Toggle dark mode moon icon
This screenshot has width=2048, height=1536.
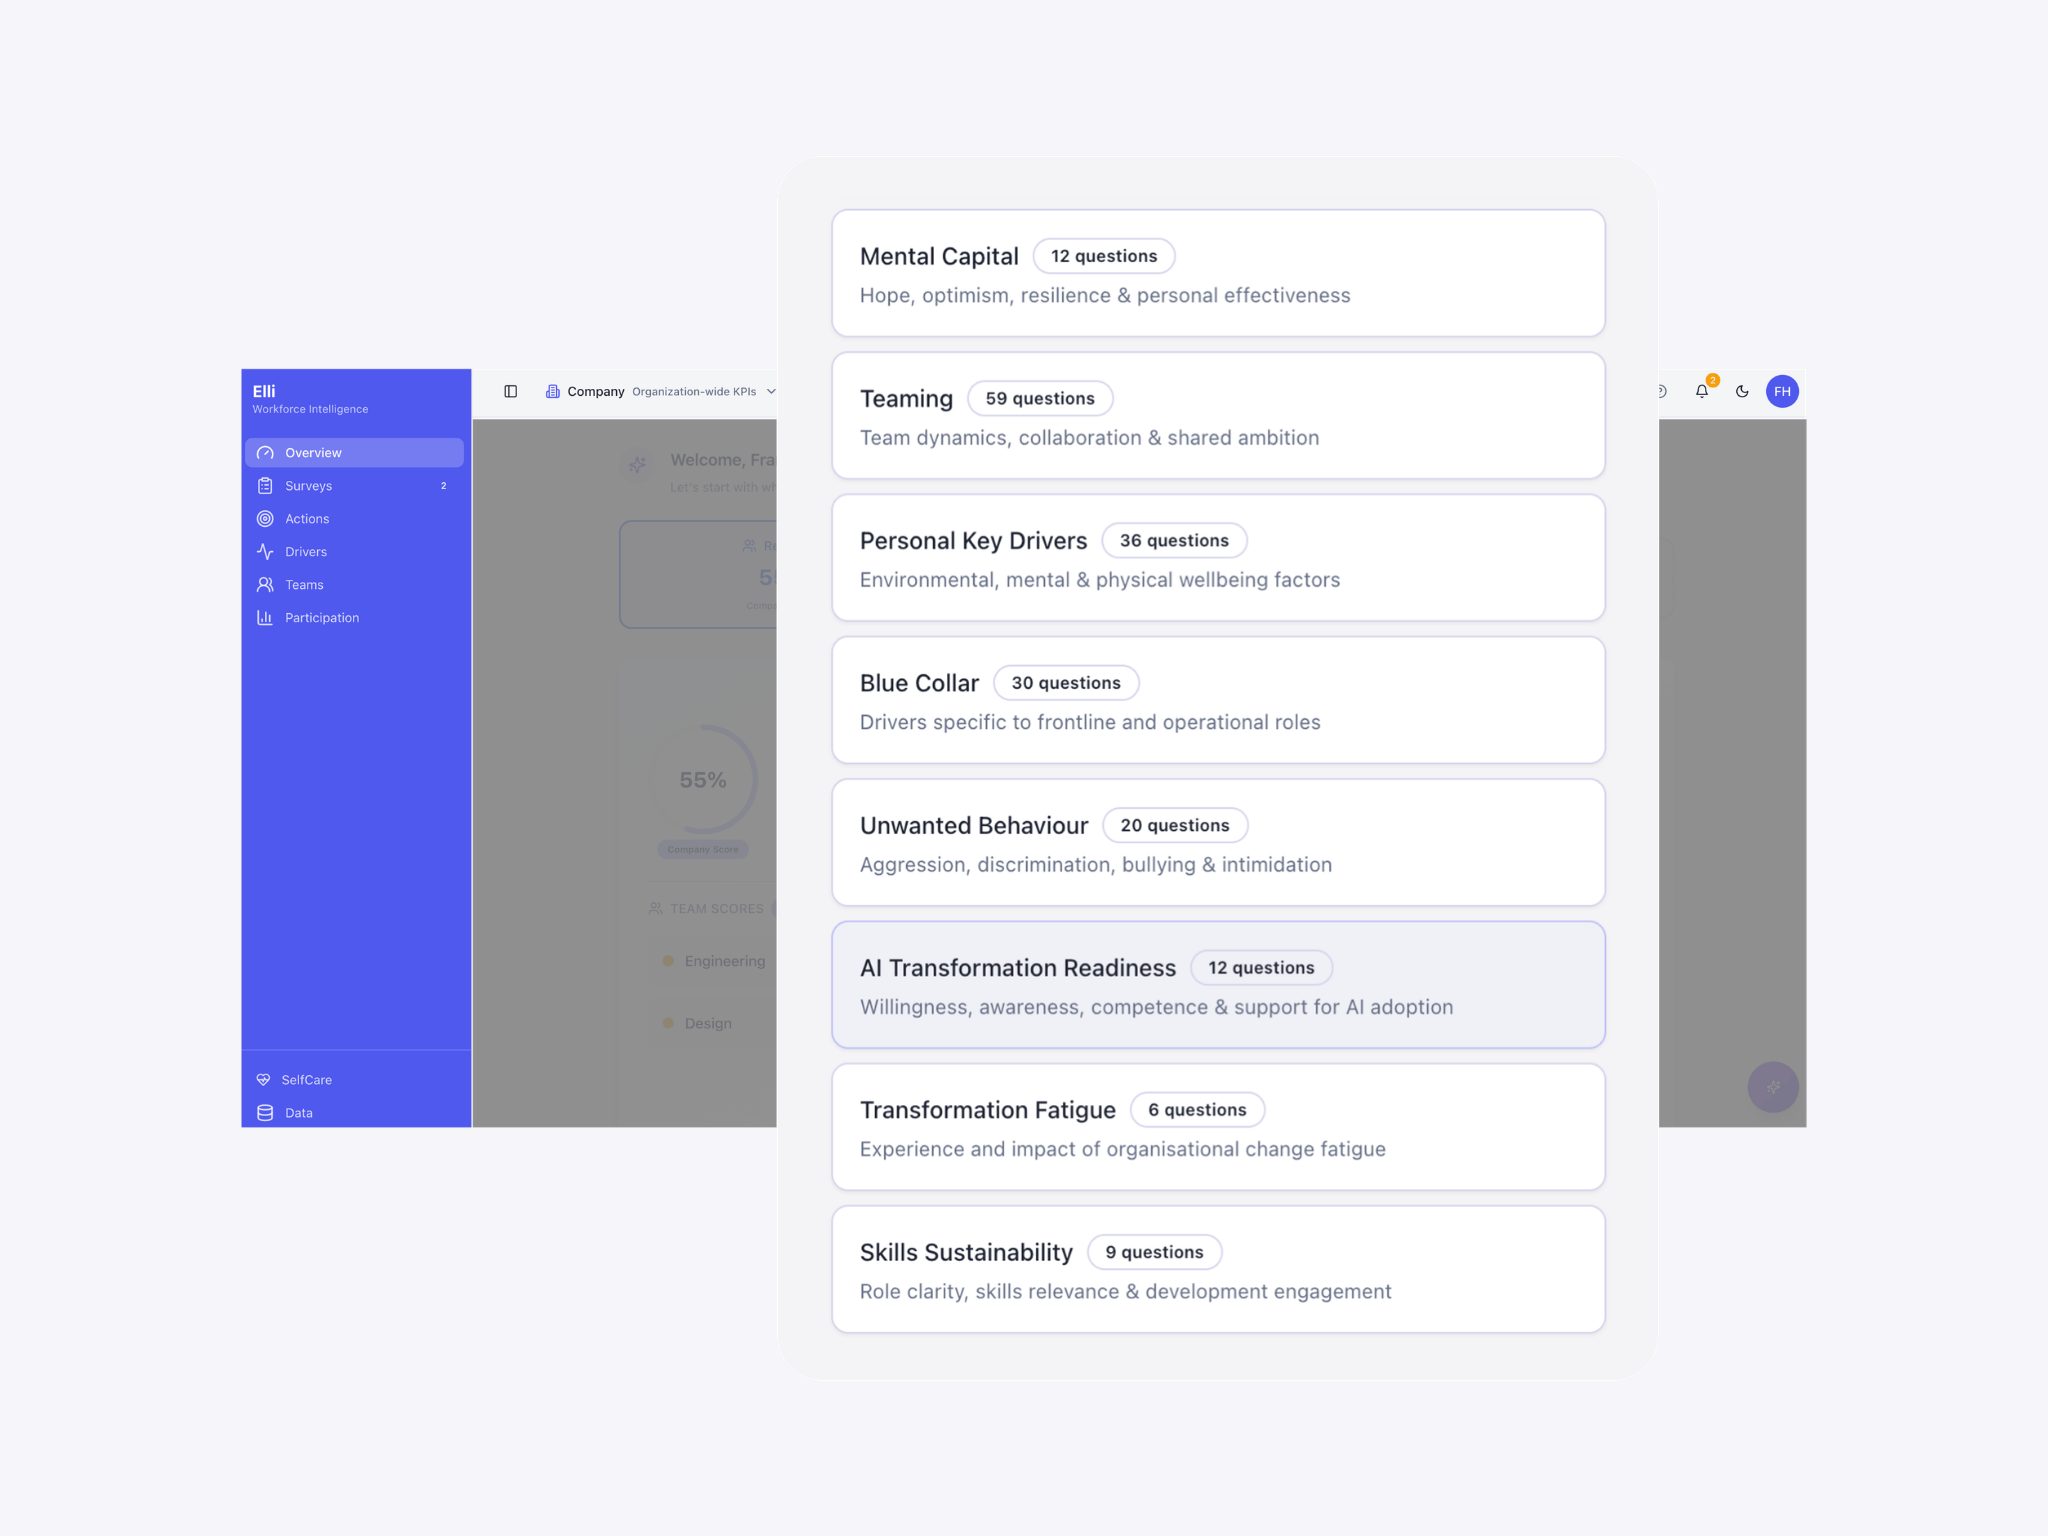pos(1742,392)
